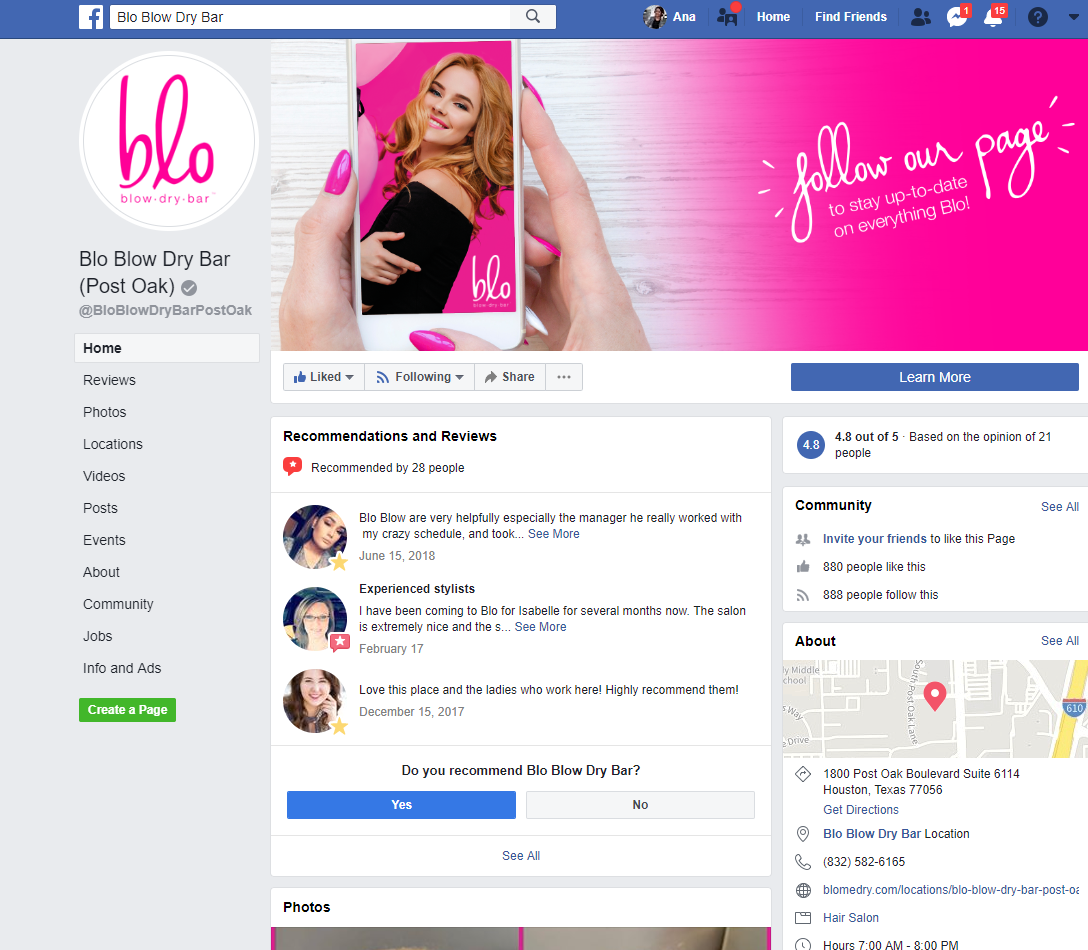
Task: Click See All under reviews
Action: tap(521, 856)
